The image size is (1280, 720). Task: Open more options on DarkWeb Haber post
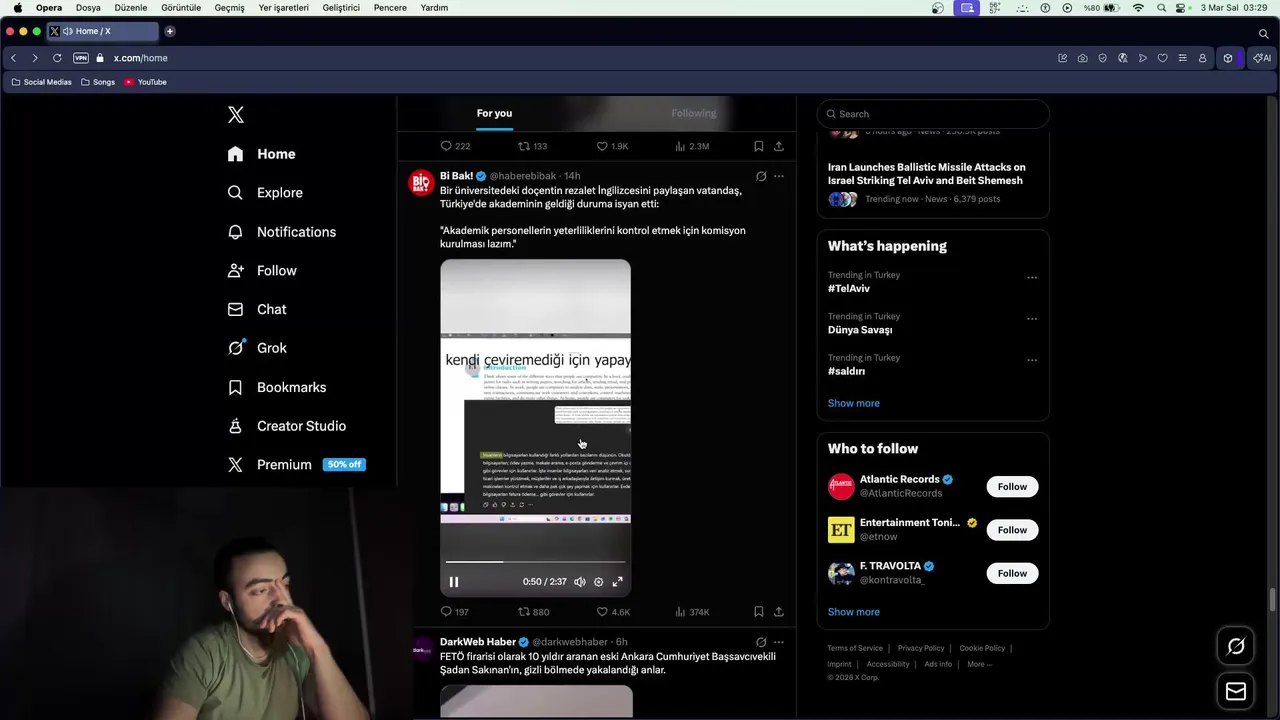[779, 642]
